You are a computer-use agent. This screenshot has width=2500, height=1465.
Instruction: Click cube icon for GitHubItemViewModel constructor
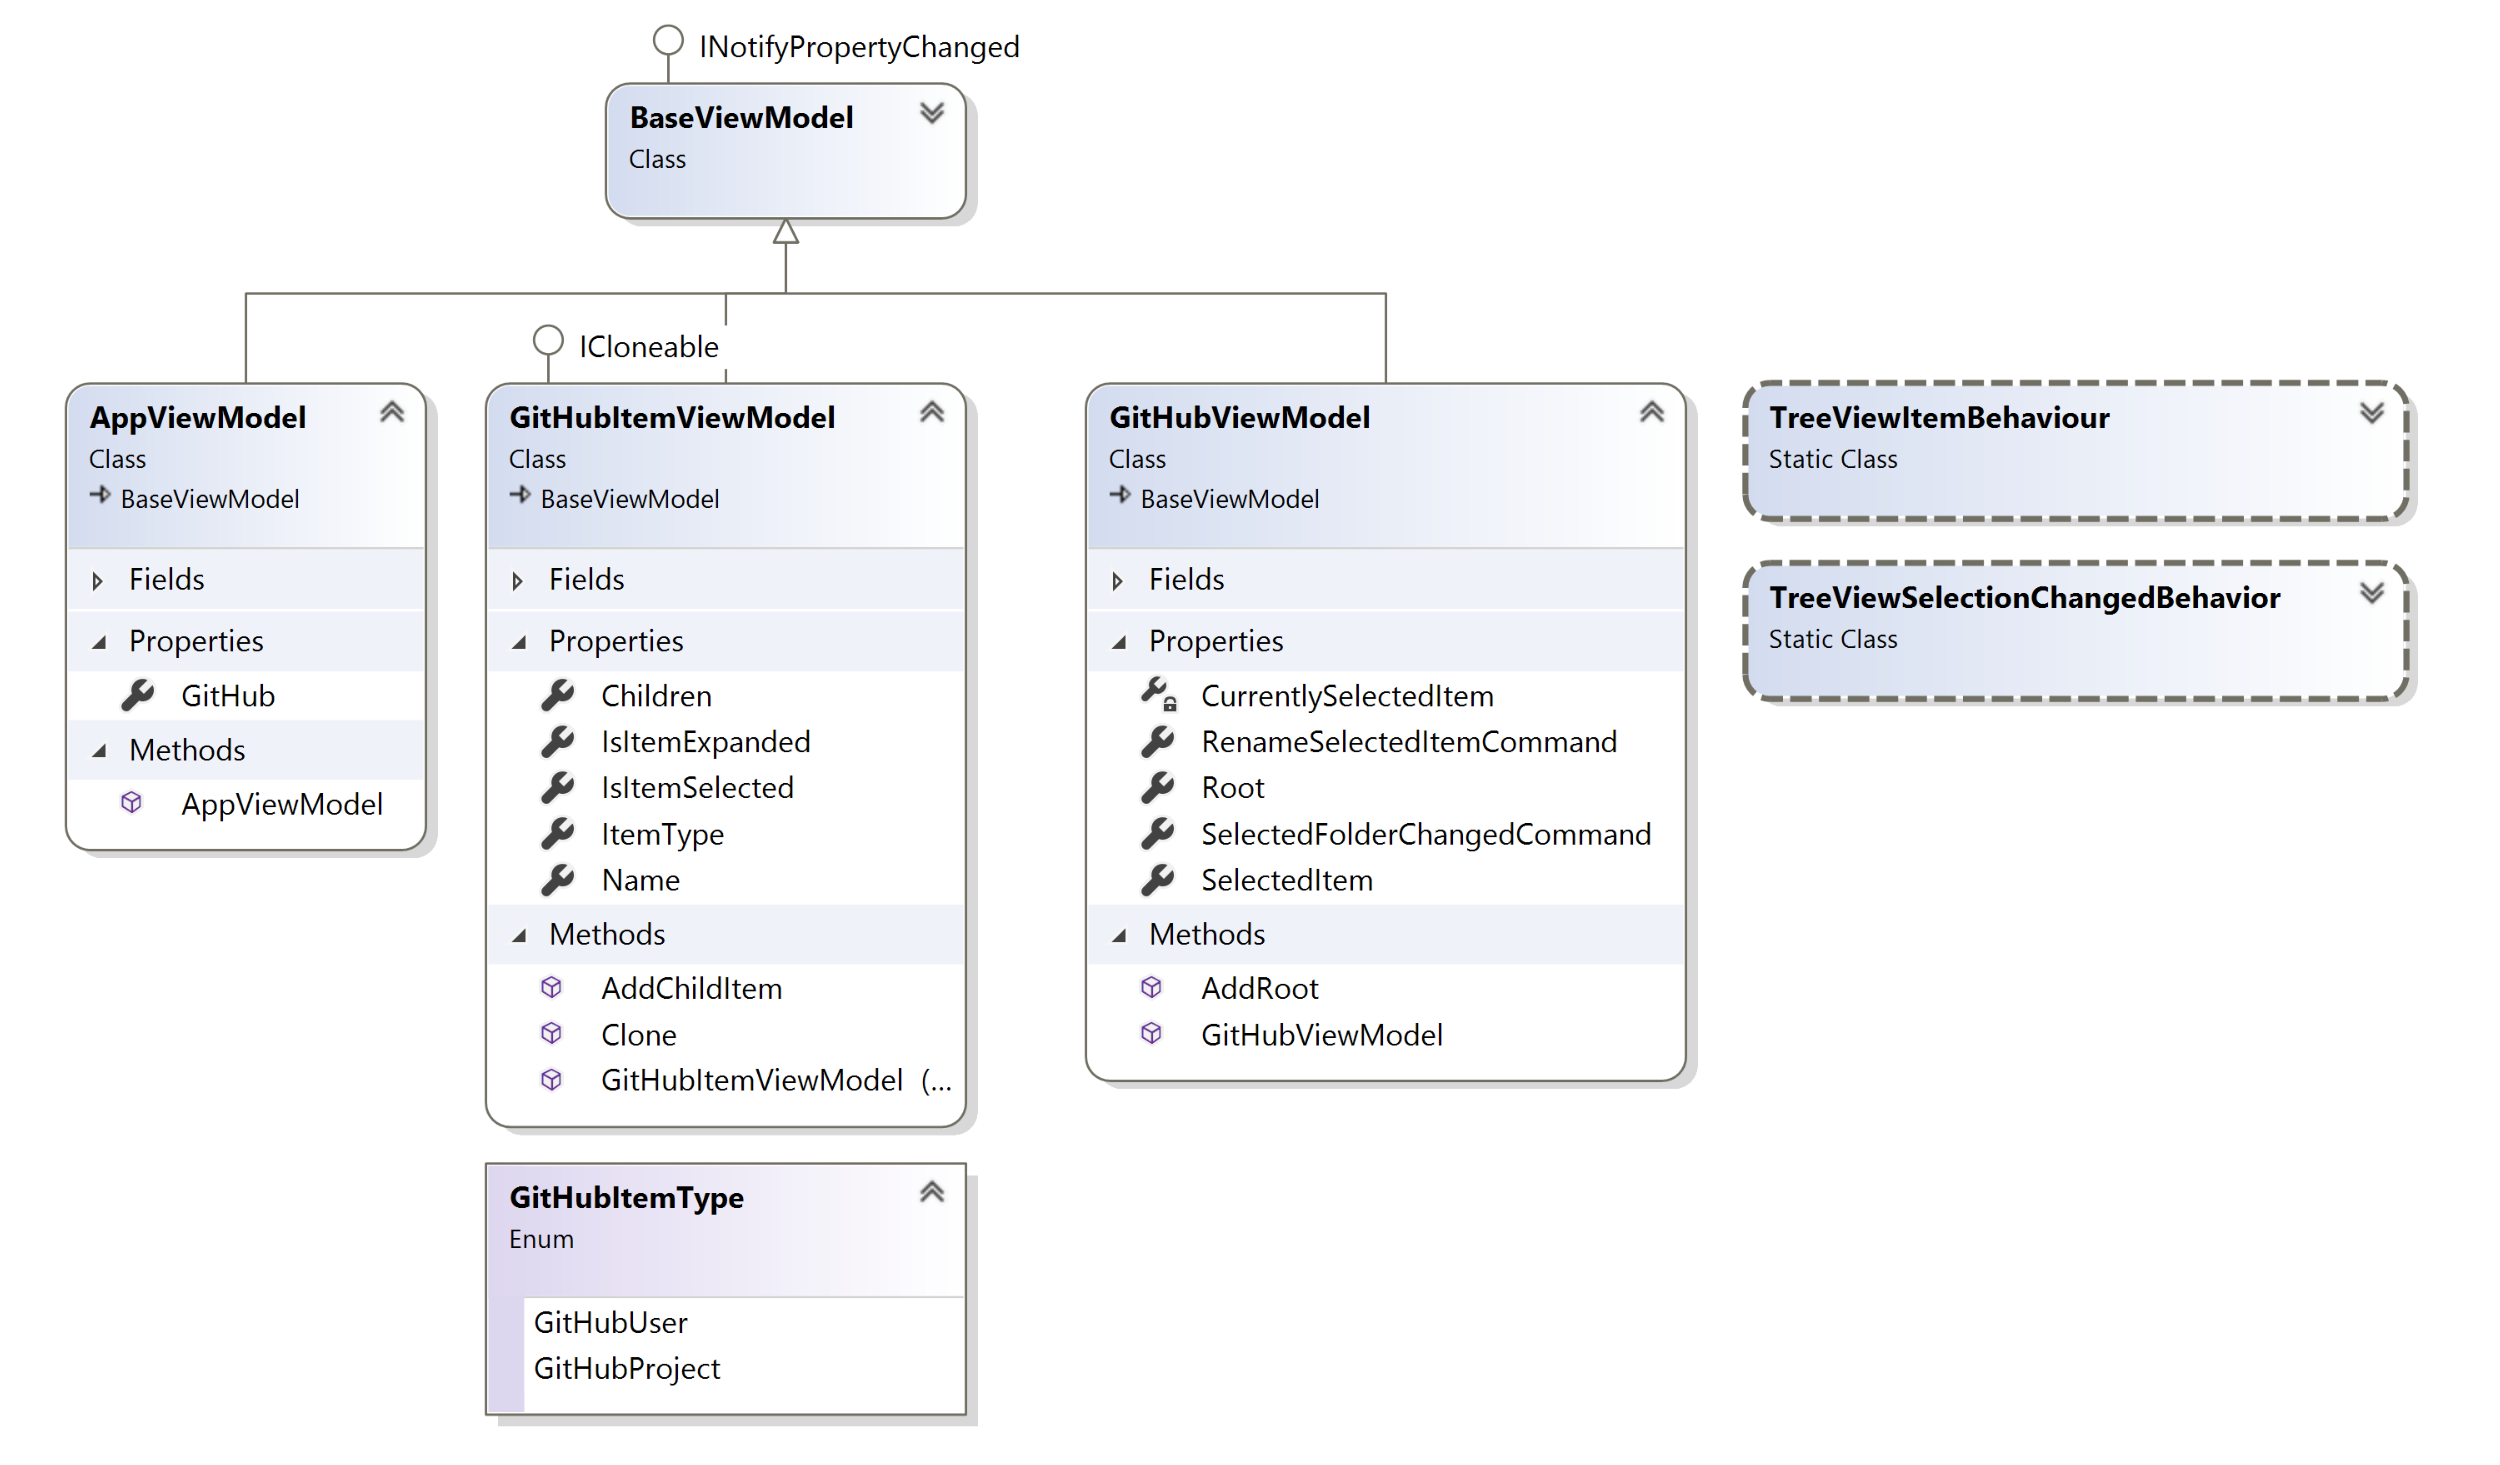[x=551, y=1079]
